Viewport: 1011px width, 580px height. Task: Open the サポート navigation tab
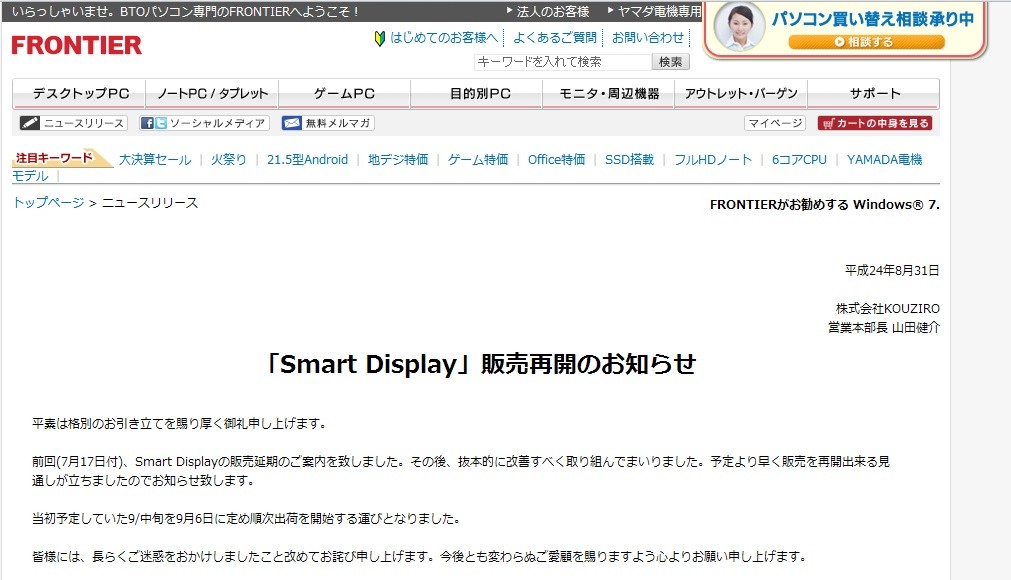(x=874, y=94)
